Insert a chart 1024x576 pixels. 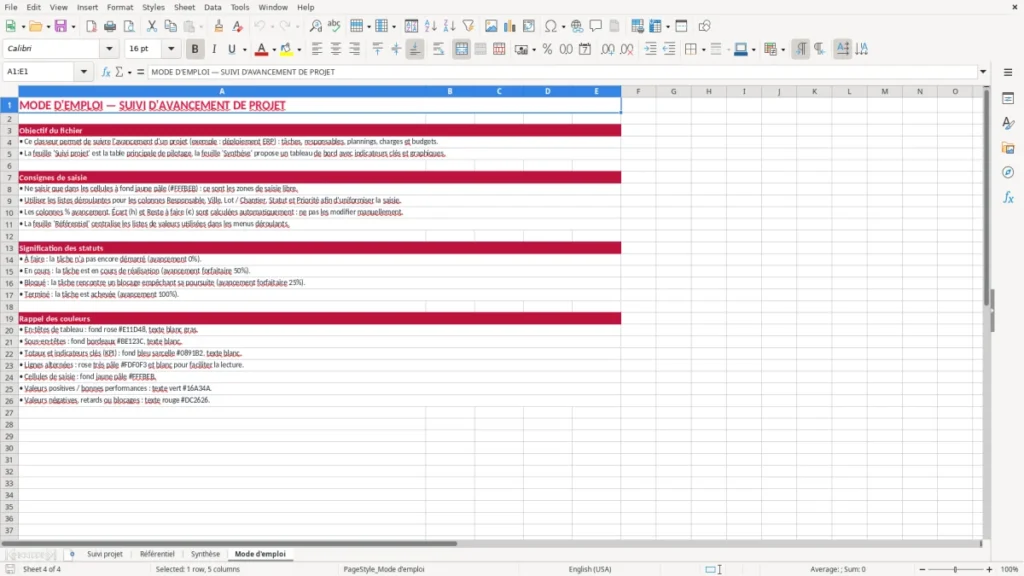(509, 26)
